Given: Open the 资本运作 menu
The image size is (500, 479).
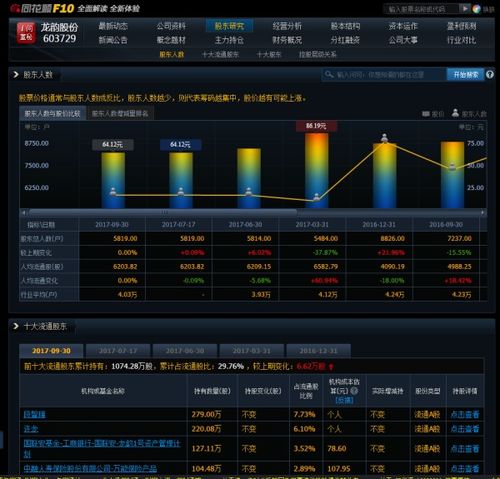Looking at the screenshot, I should (x=403, y=26).
